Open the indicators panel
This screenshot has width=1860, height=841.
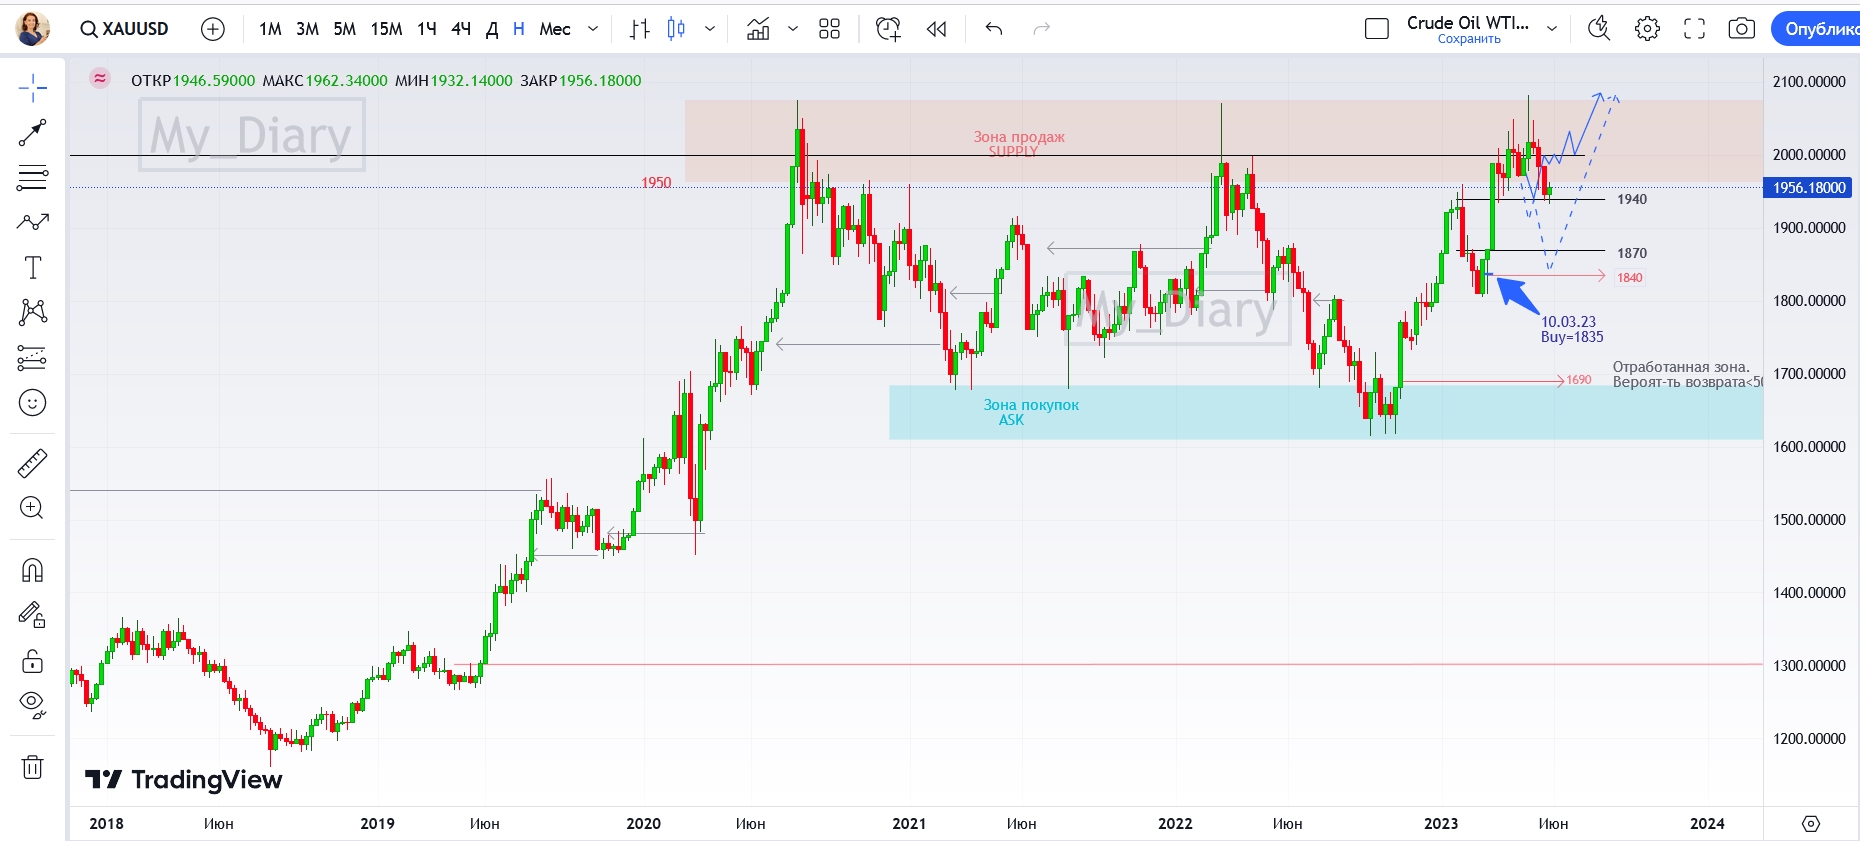(x=759, y=29)
